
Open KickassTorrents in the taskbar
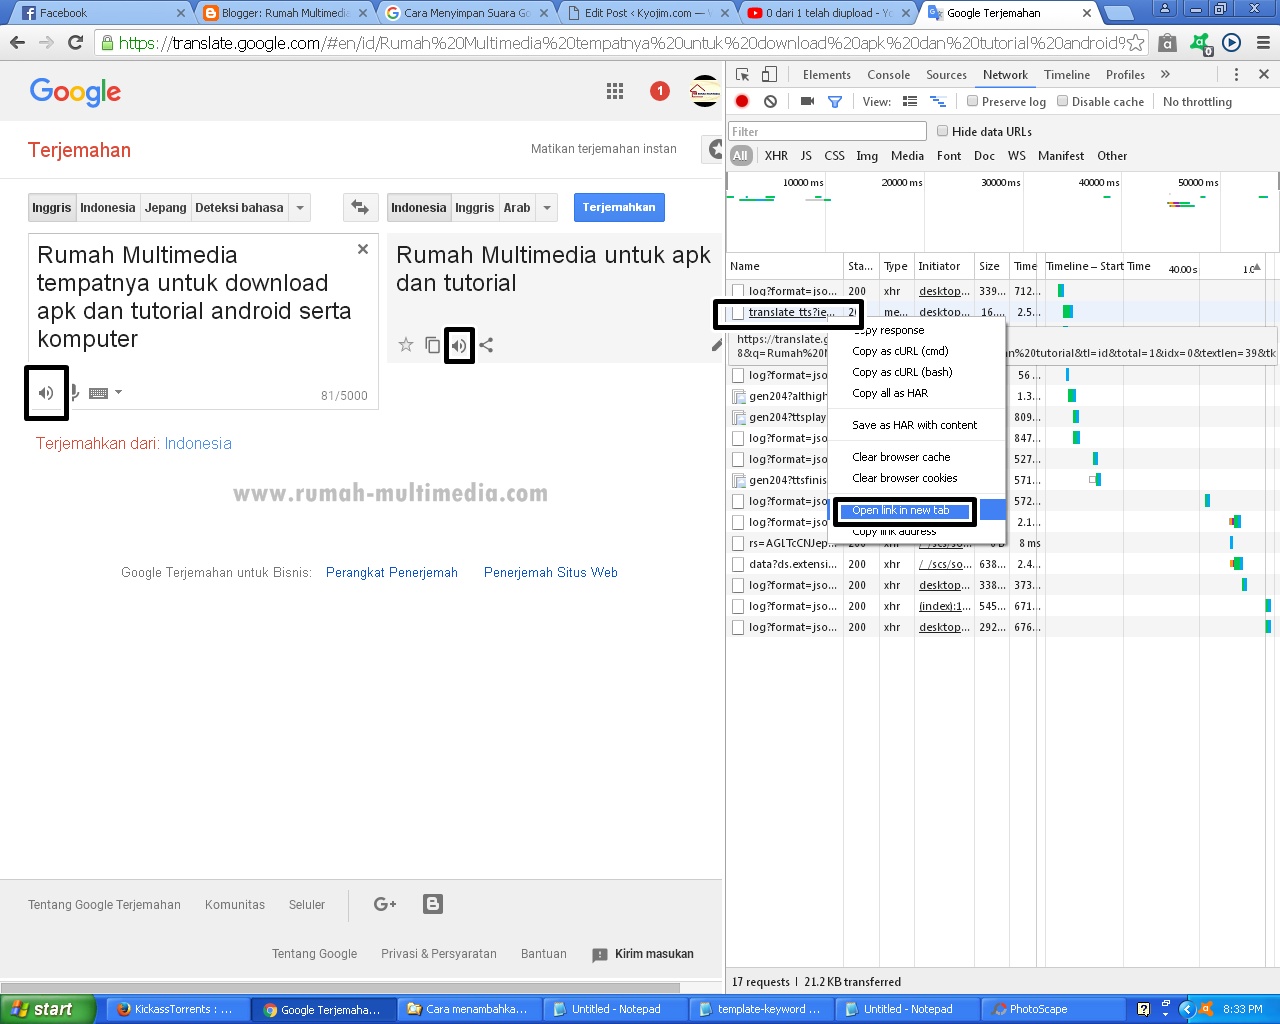click(x=176, y=1009)
